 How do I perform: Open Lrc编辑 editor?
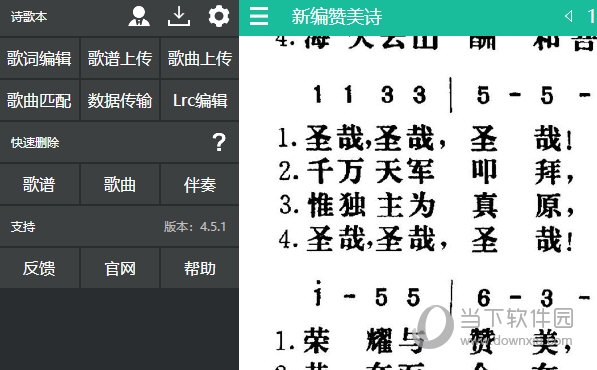(x=200, y=100)
